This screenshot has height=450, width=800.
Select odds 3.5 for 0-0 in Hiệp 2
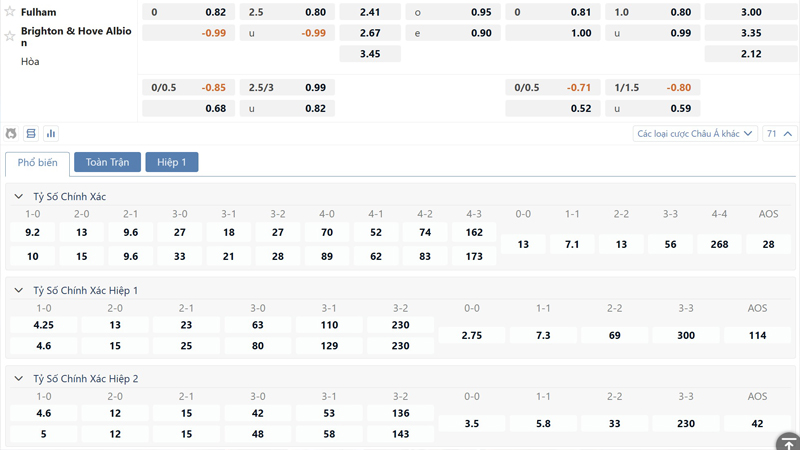click(x=472, y=423)
